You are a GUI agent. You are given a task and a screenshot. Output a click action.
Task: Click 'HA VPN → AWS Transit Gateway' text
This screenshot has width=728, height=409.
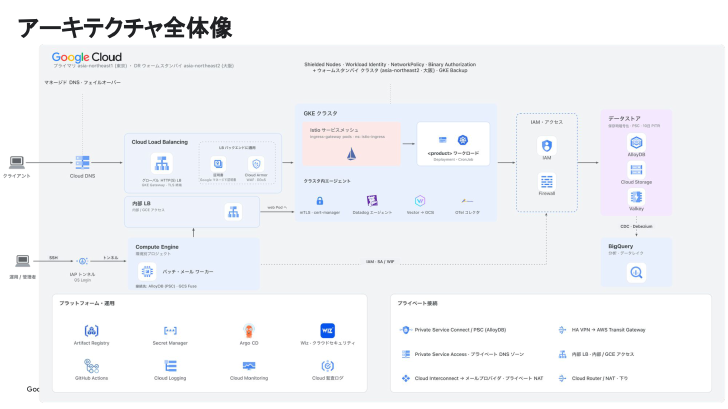608,330
